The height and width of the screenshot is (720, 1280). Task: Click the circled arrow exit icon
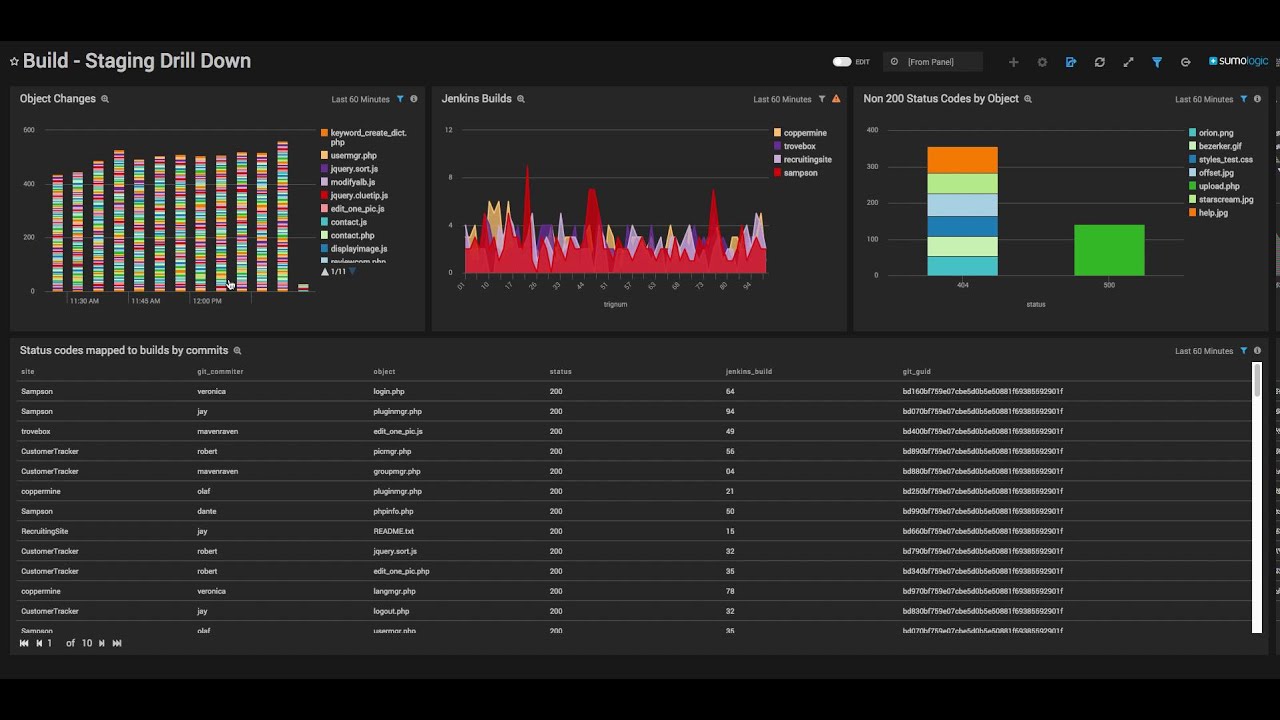coord(1186,62)
